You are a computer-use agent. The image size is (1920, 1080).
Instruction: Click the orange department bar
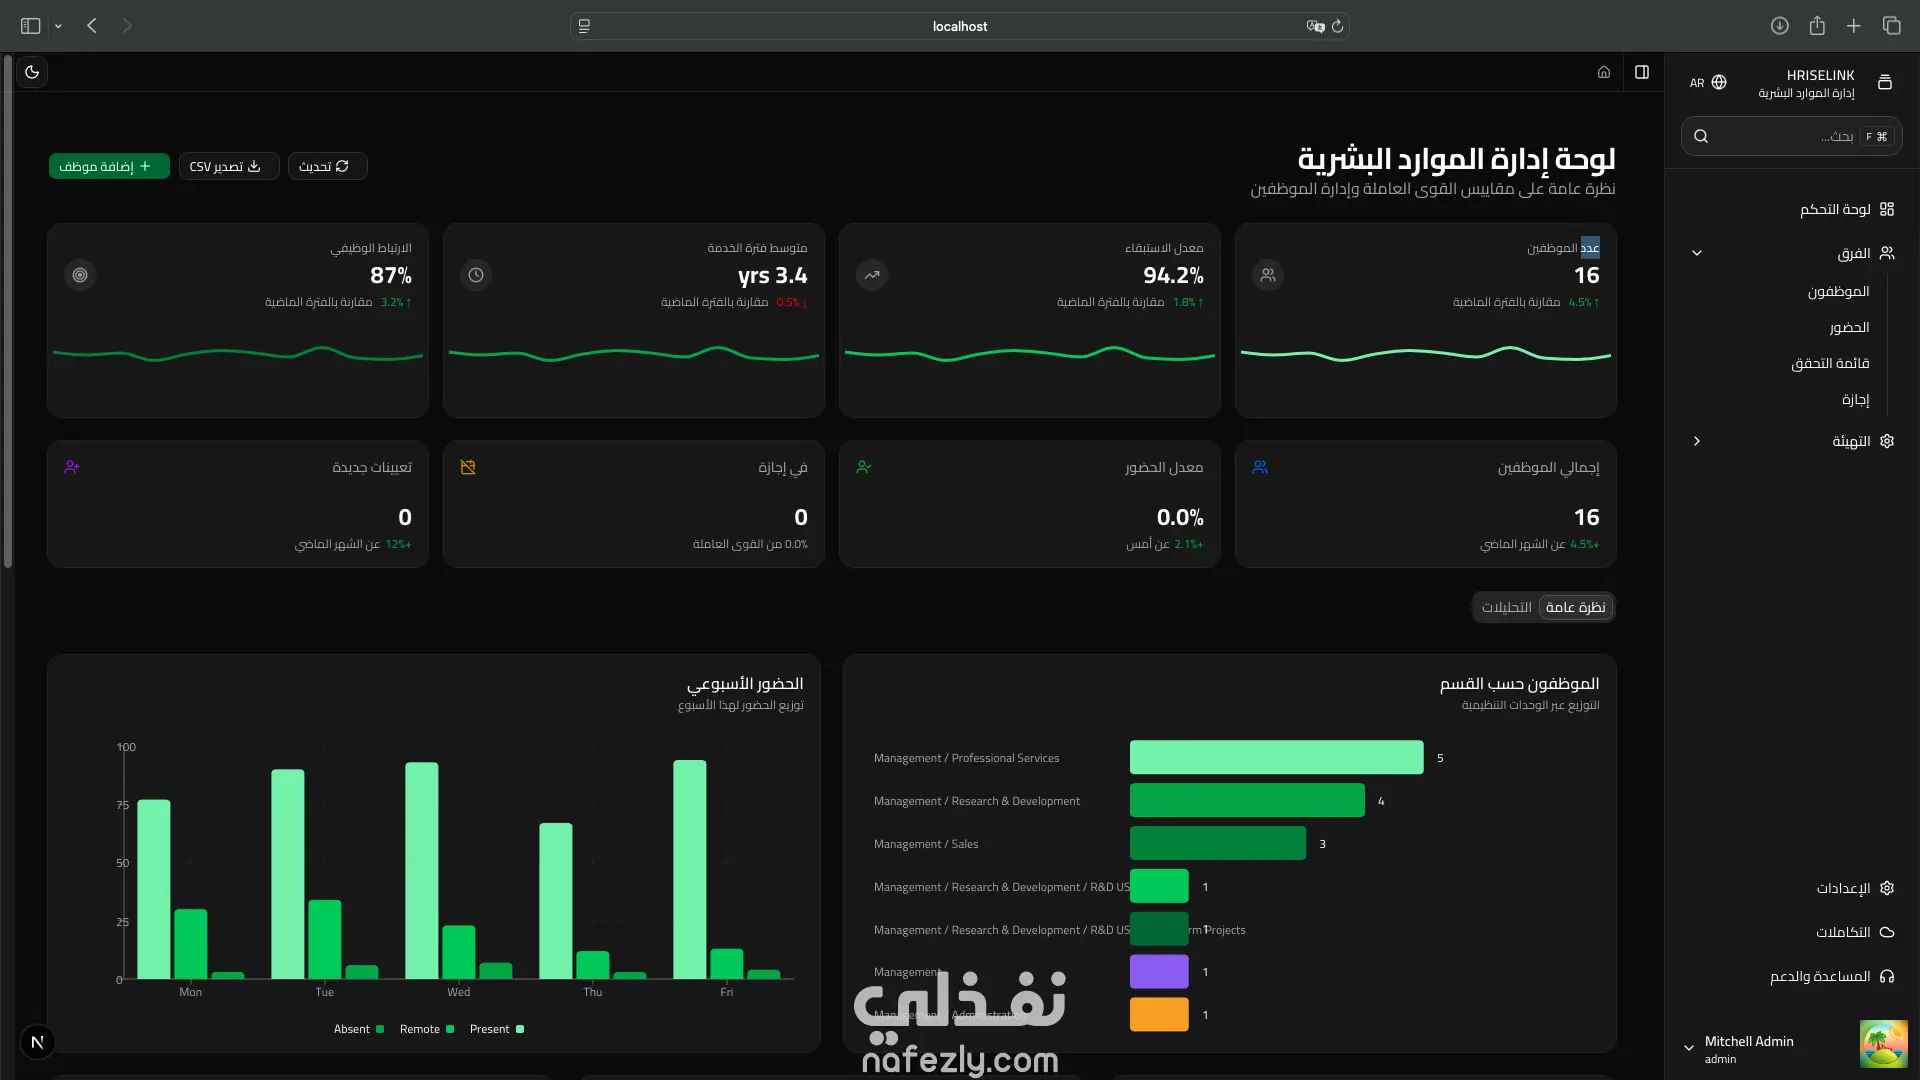[x=1159, y=1014]
